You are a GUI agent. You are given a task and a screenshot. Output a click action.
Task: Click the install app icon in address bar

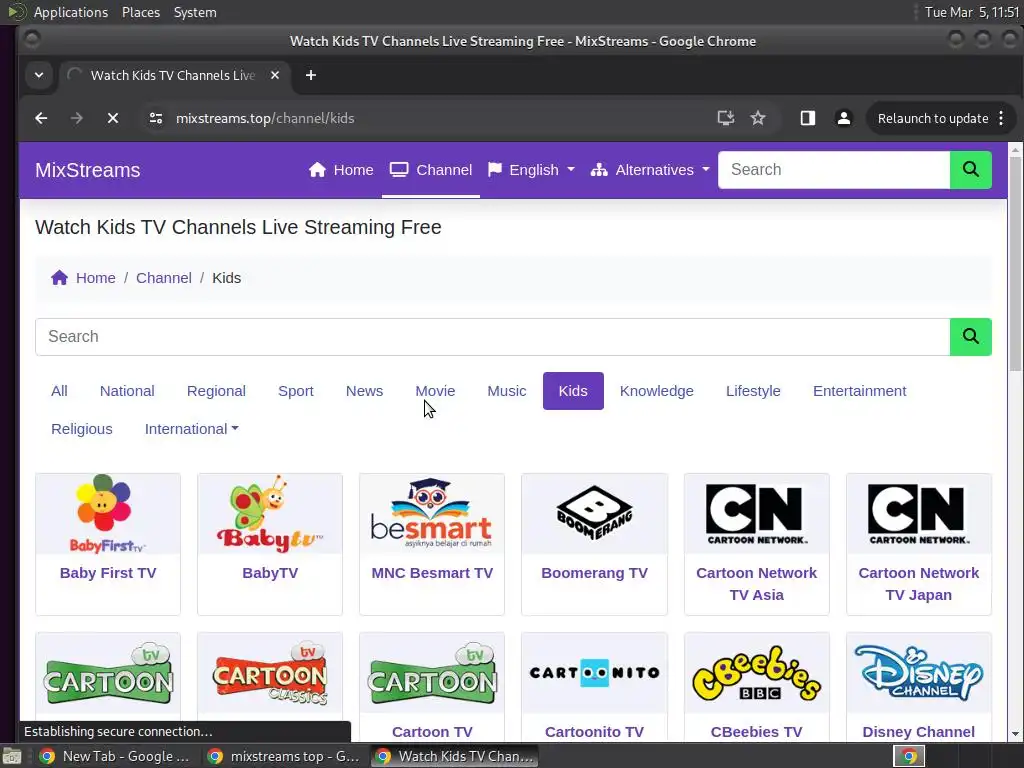726,118
